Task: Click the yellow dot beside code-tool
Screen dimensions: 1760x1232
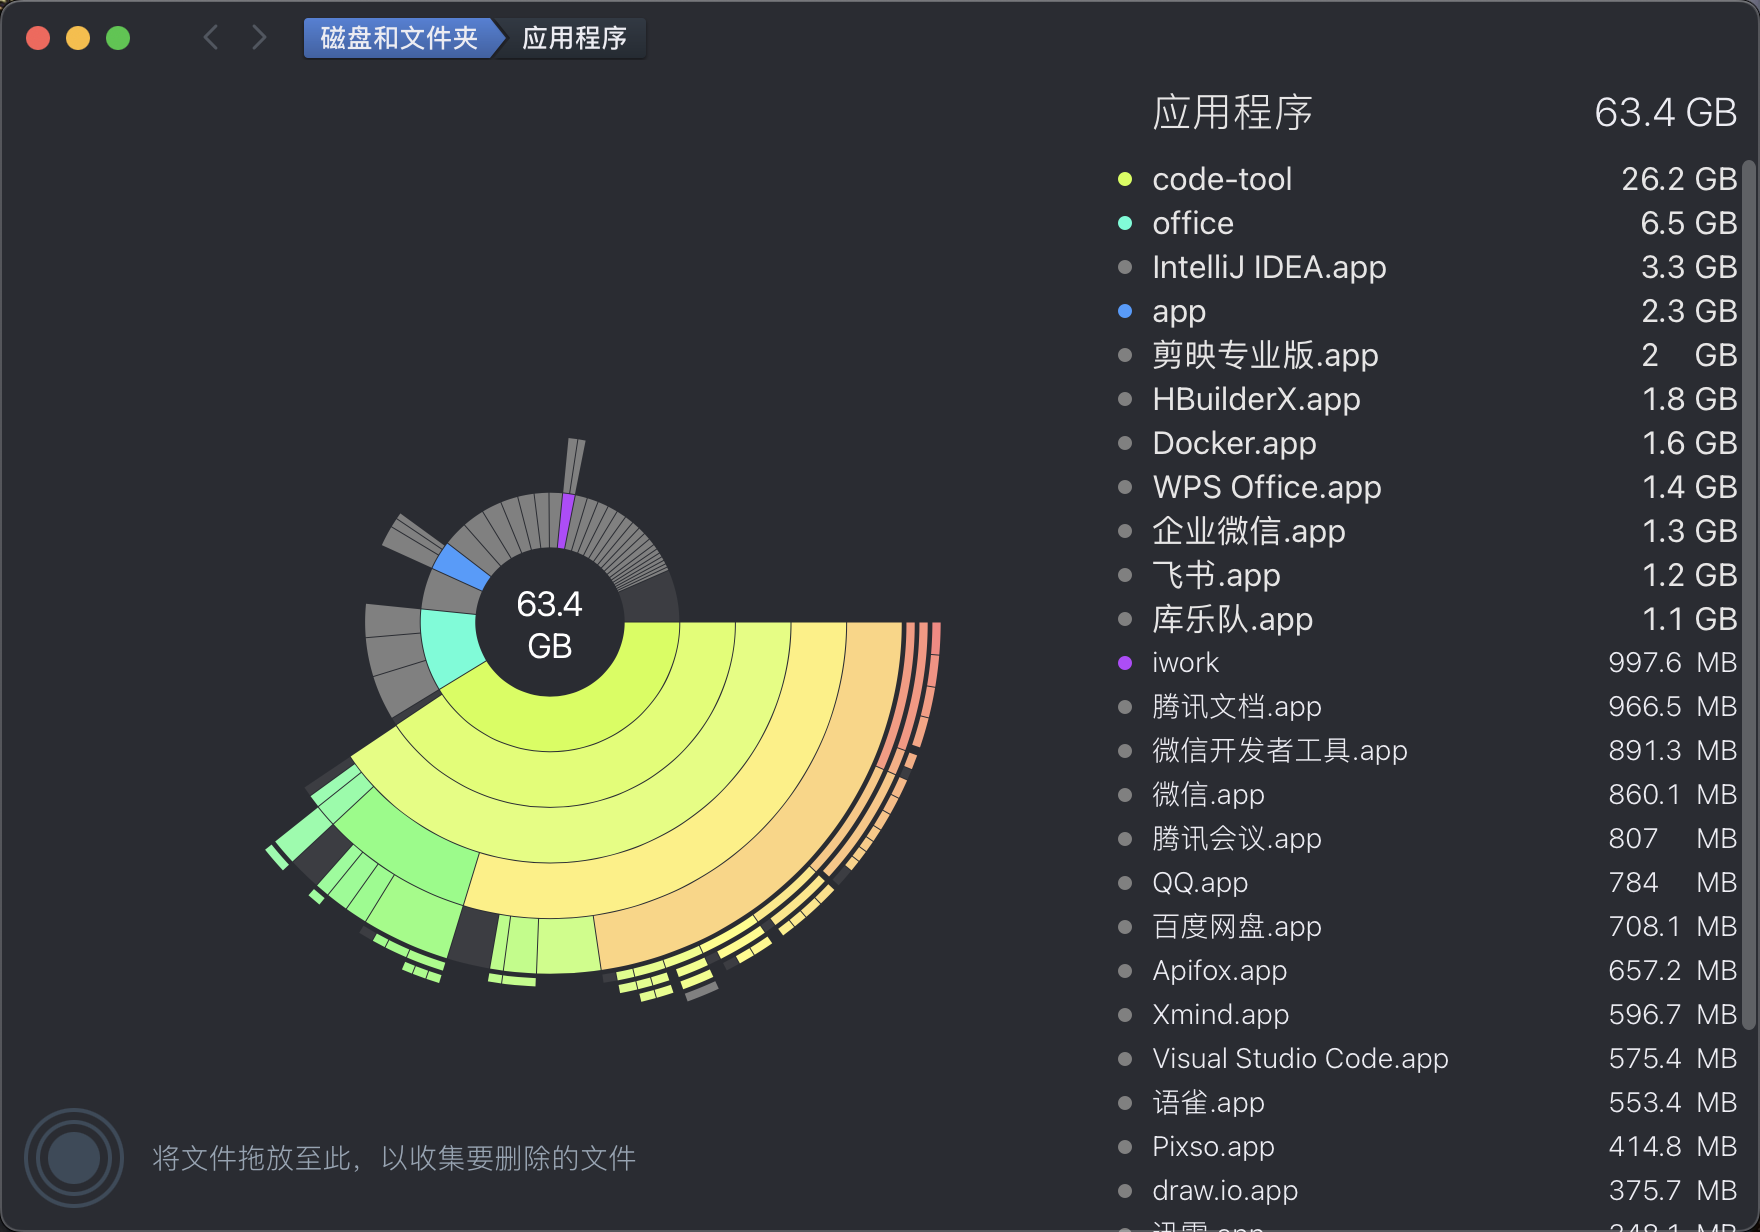Action: pyautogui.click(x=1126, y=179)
